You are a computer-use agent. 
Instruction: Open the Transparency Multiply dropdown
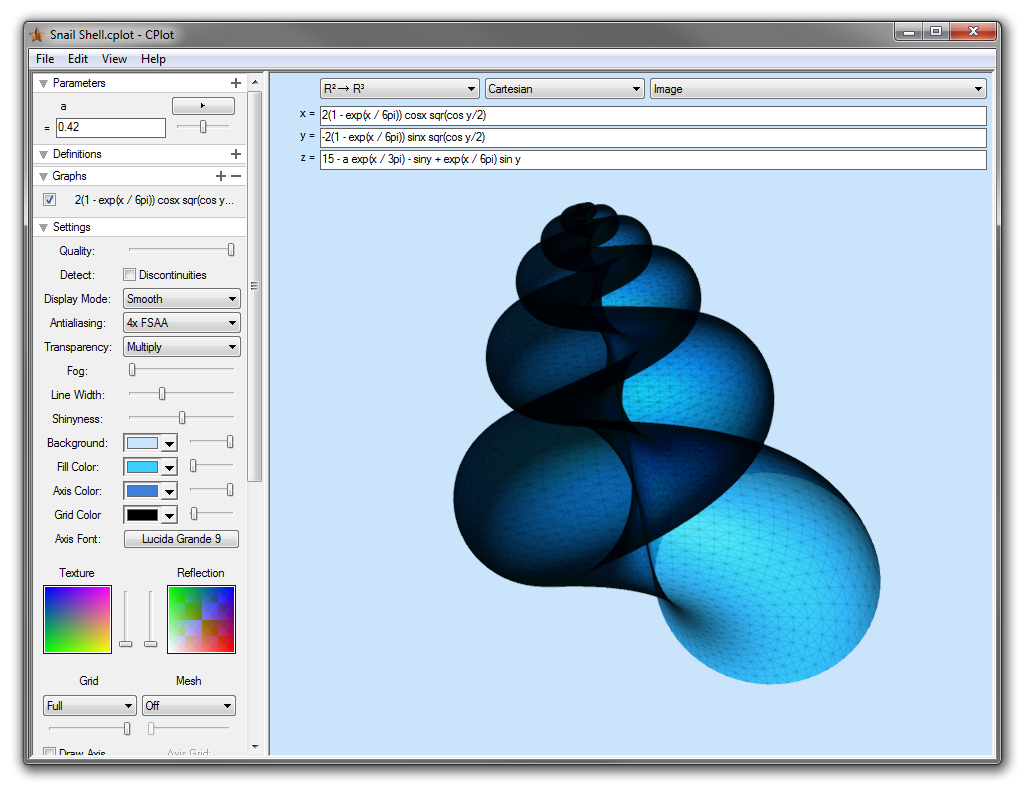click(181, 347)
